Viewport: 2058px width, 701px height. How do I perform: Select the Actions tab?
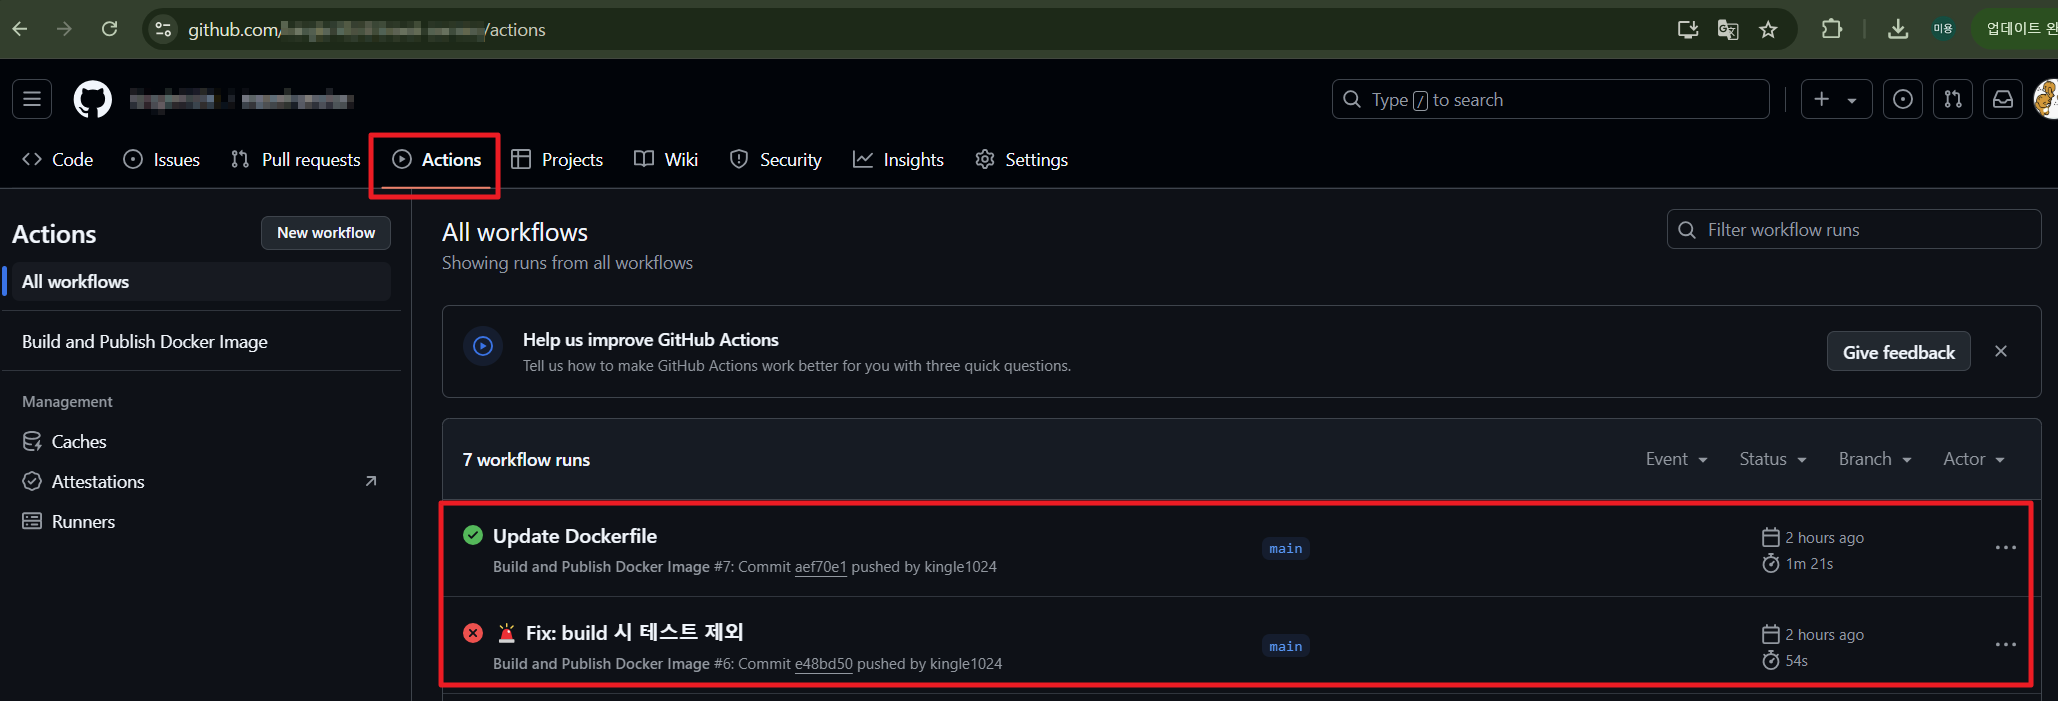(x=436, y=159)
